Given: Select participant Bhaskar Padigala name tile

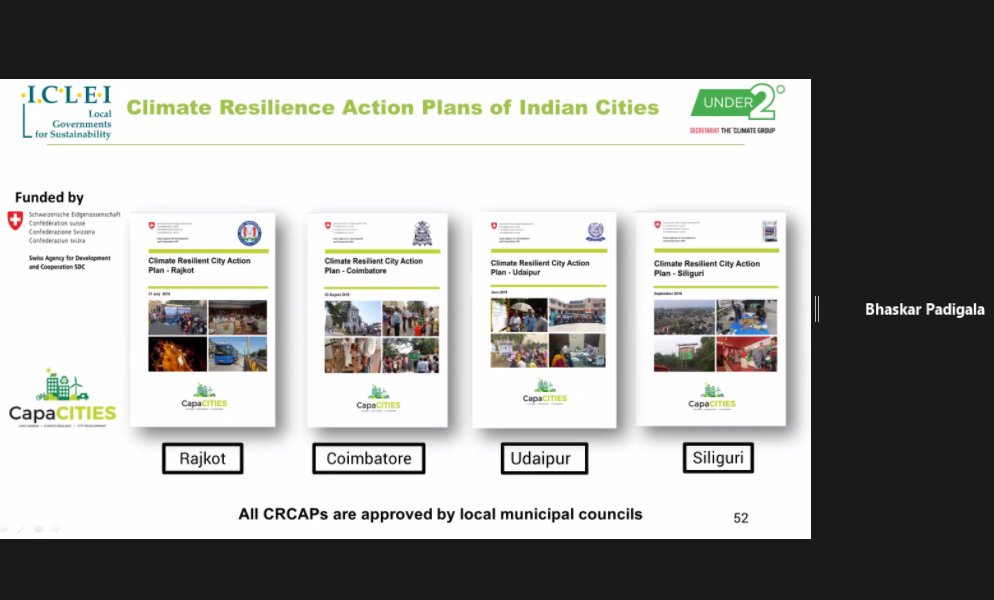Looking at the screenshot, I should 925,310.
